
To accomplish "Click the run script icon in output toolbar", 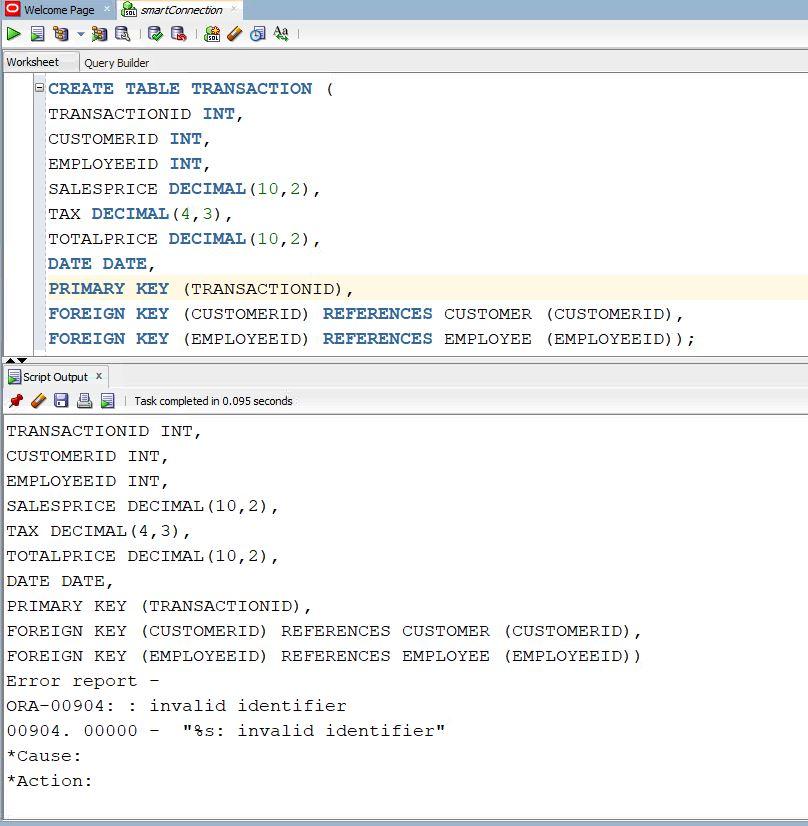I will (107, 401).
